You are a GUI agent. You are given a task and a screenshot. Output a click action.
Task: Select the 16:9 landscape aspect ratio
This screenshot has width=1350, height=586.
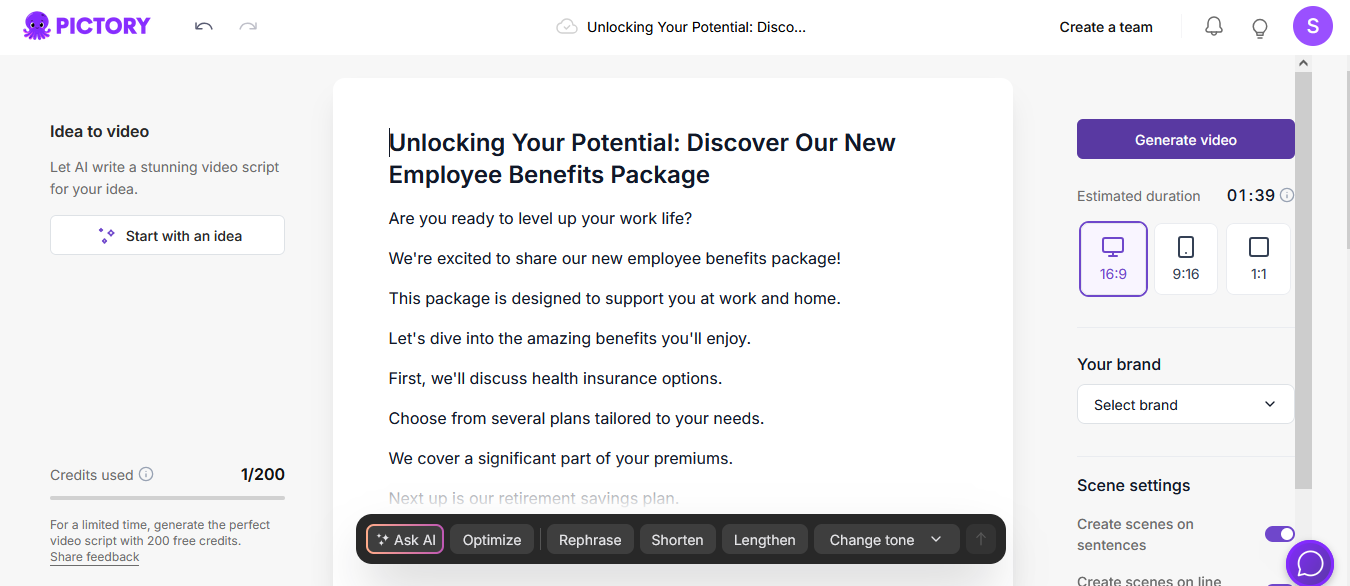pyautogui.click(x=1113, y=259)
